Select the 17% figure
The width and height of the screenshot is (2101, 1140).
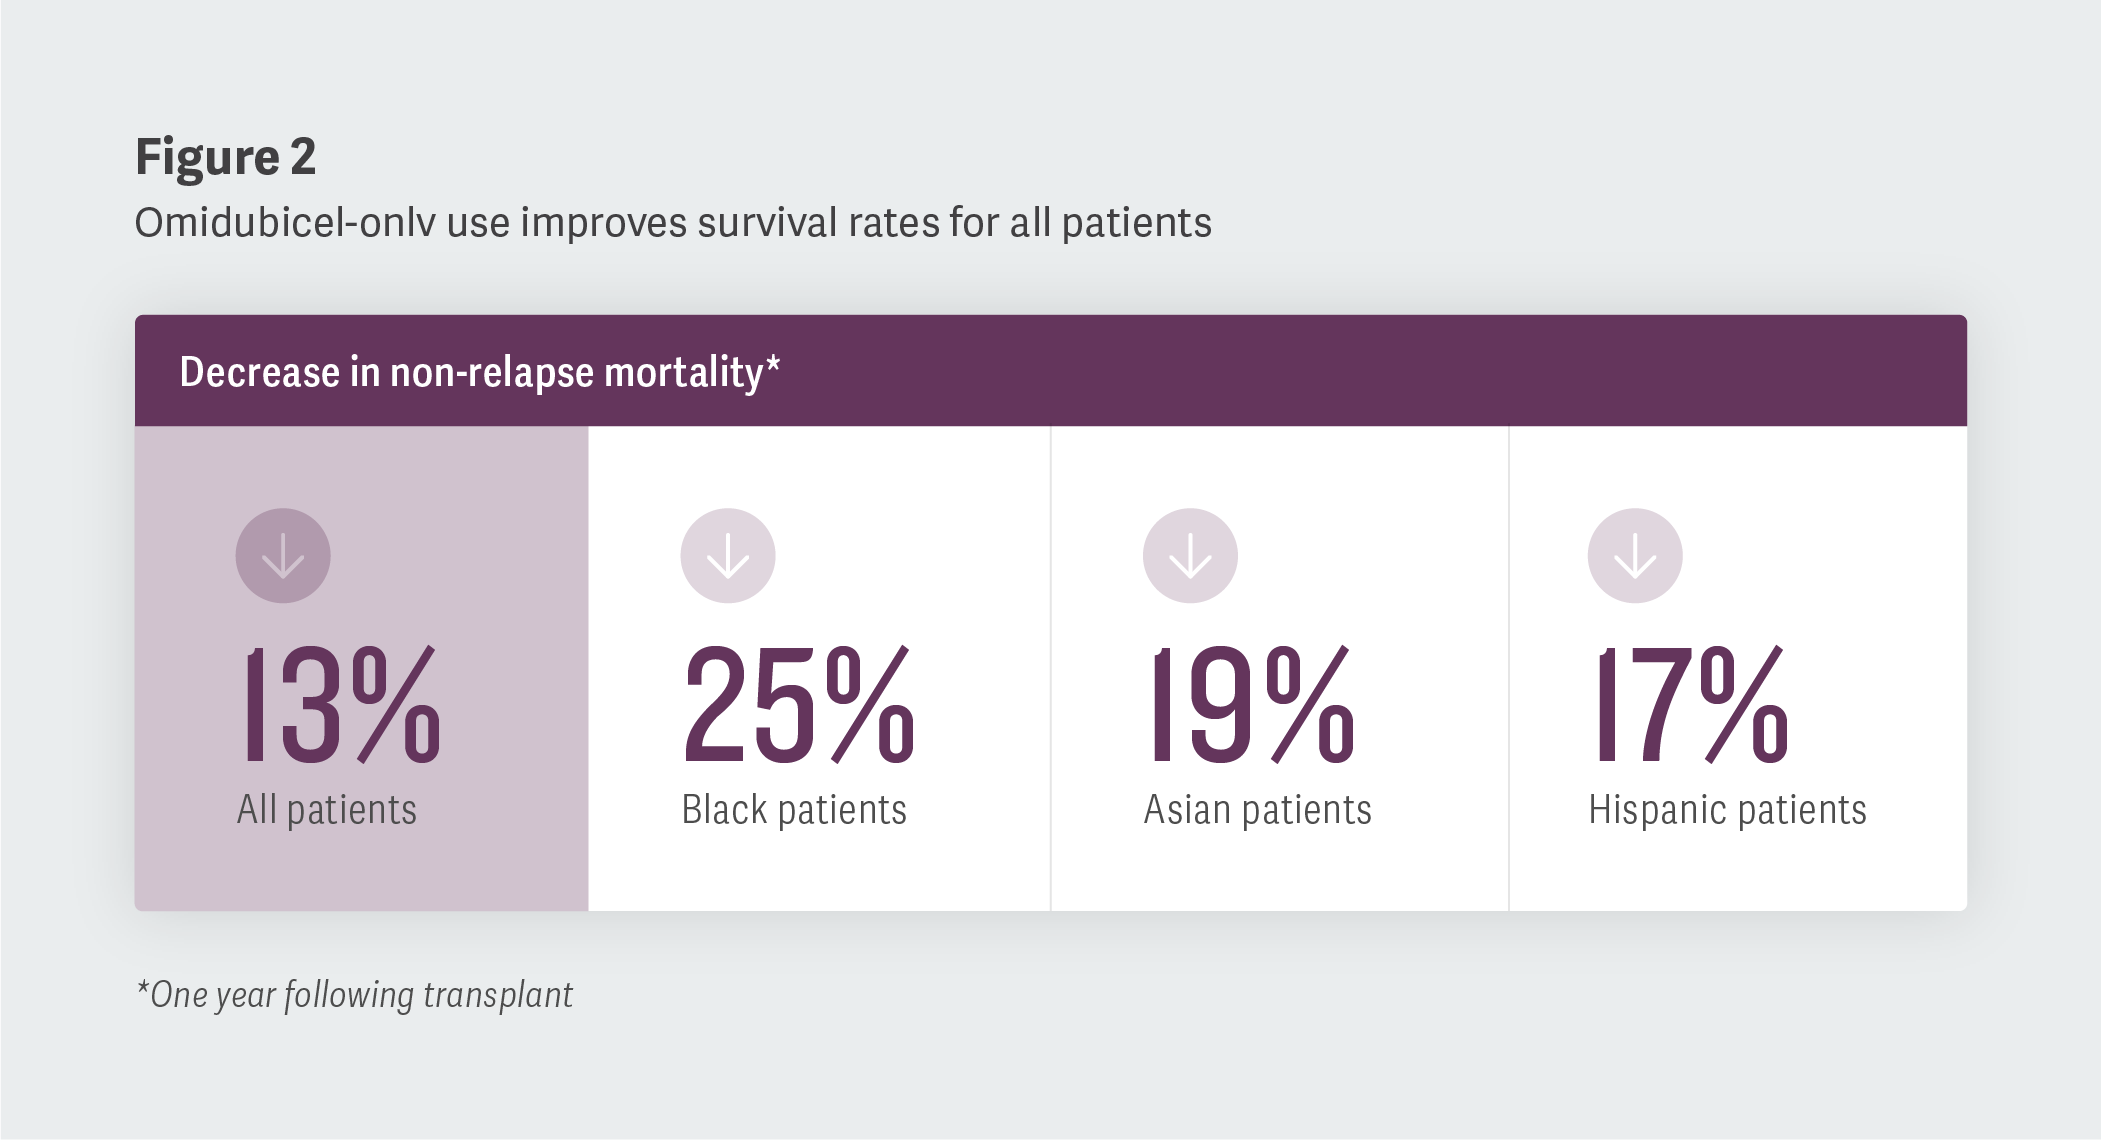point(1690,705)
